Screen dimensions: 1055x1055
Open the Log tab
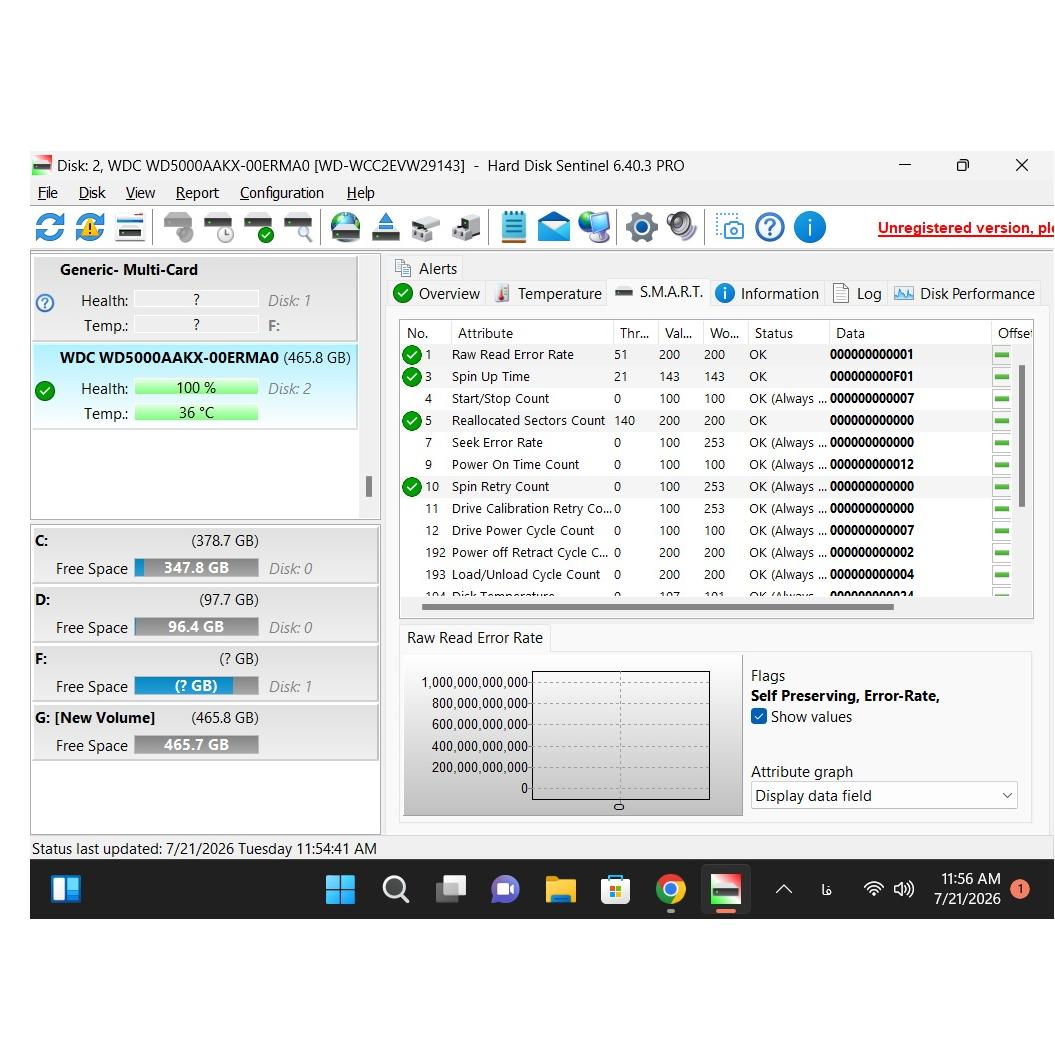click(x=857, y=293)
